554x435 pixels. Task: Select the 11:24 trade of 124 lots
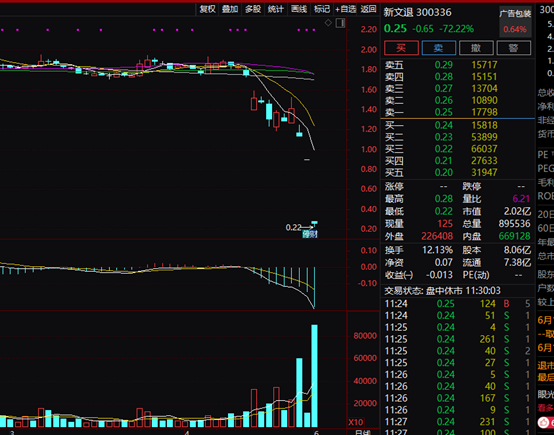tap(458, 304)
